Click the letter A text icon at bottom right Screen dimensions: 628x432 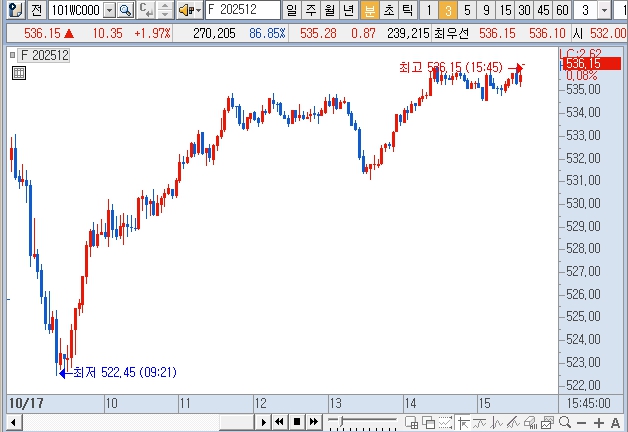click(x=615, y=422)
